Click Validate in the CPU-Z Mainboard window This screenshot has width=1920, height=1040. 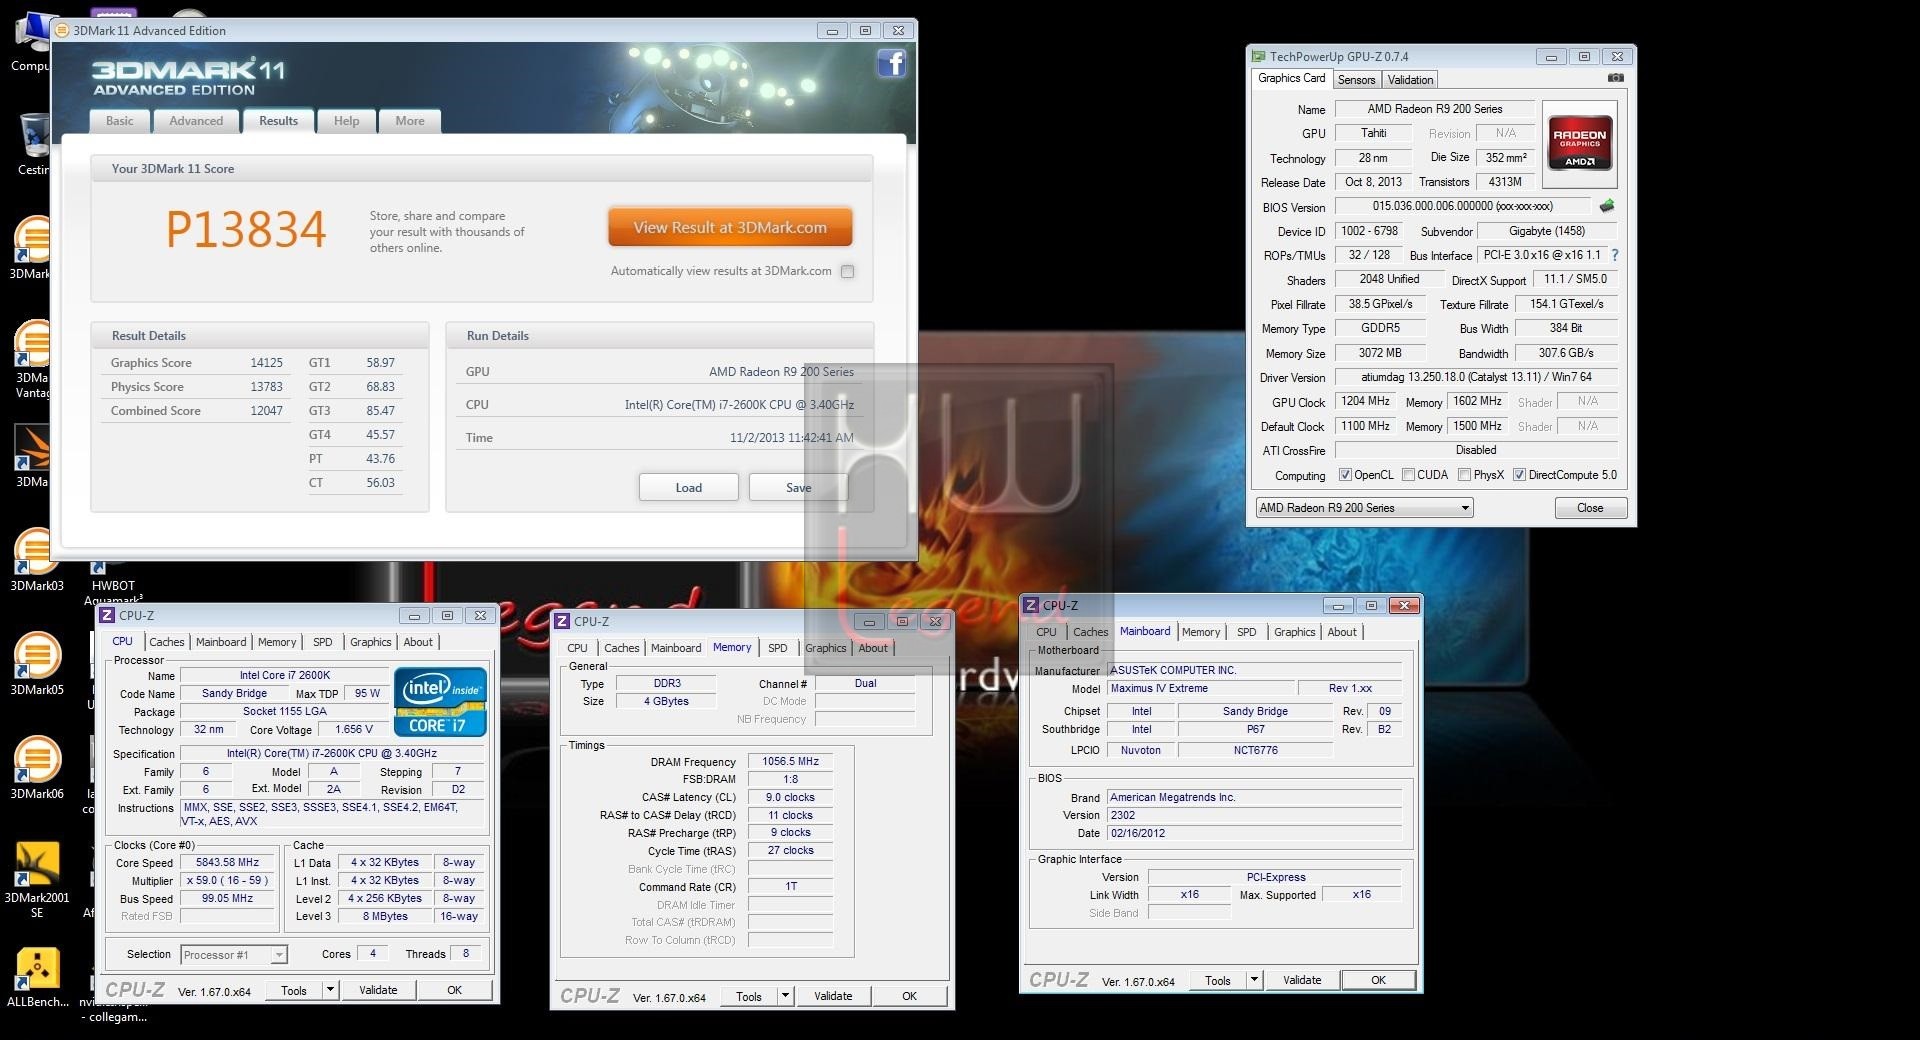[1302, 980]
